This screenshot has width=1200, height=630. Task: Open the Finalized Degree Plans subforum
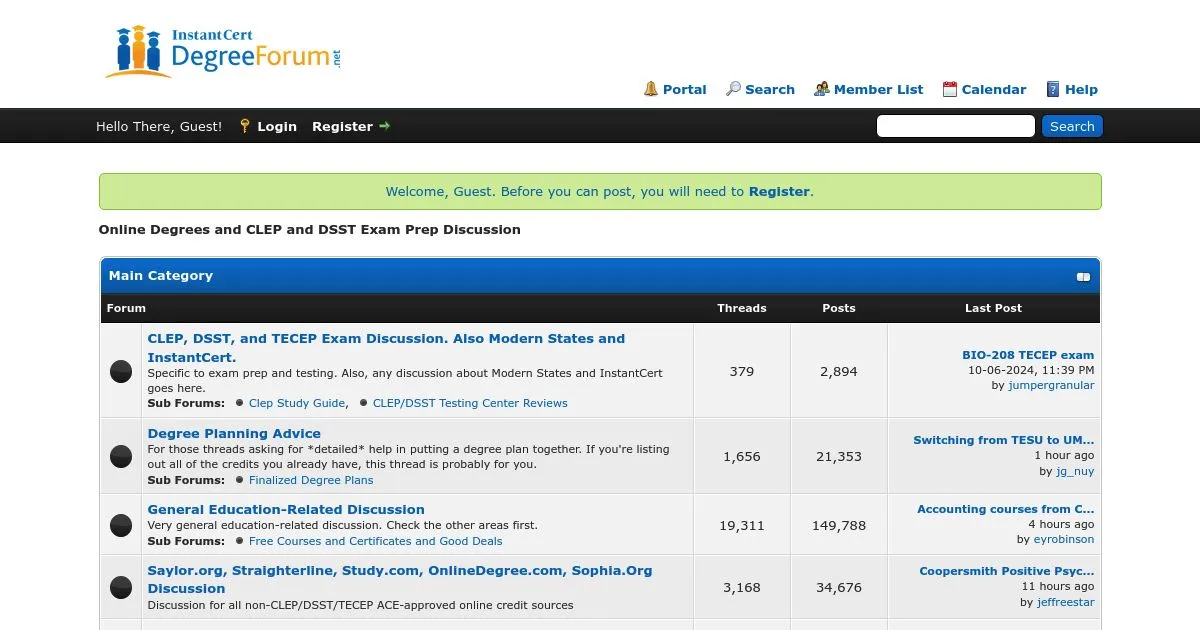tap(311, 480)
